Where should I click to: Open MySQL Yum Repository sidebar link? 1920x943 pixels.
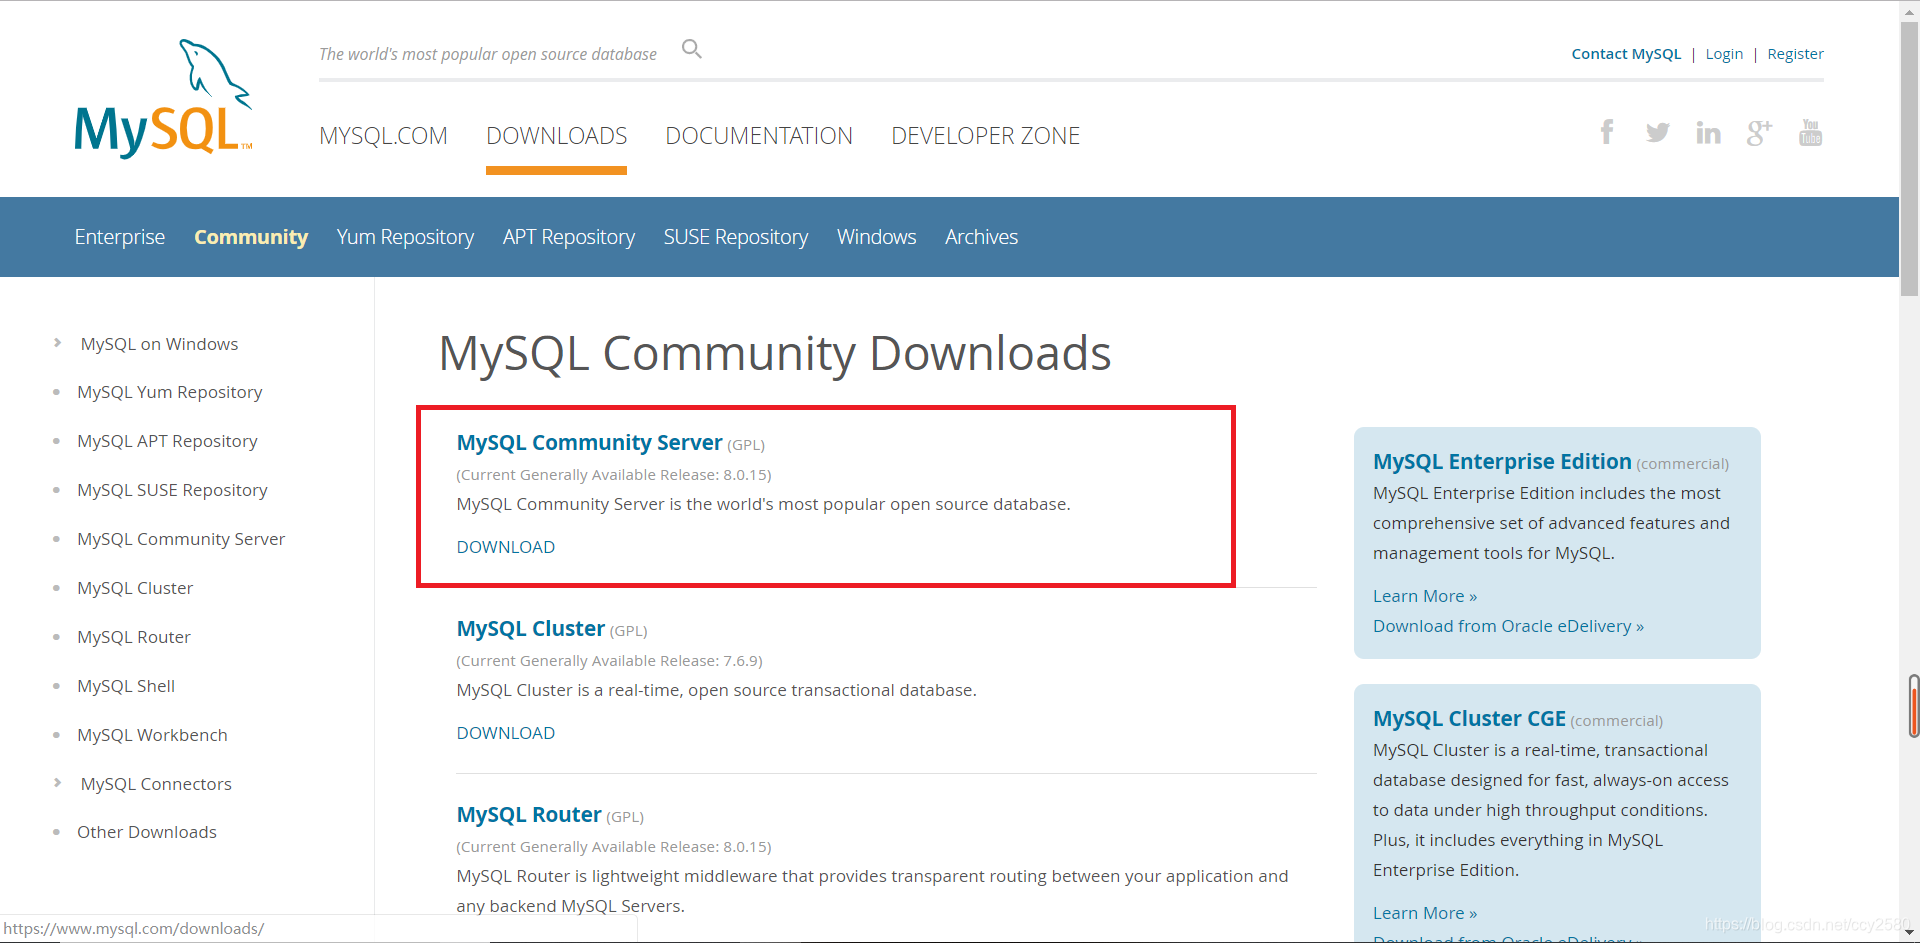170,392
